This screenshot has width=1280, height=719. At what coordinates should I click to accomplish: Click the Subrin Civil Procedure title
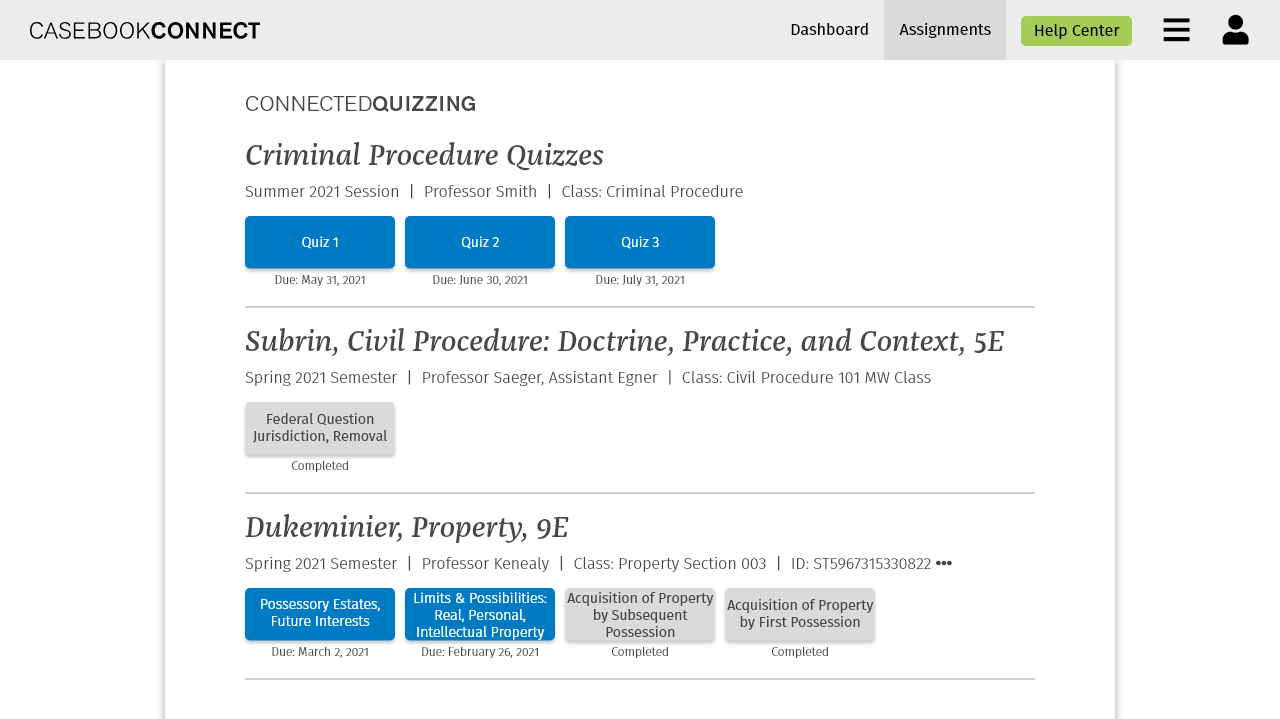point(624,342)
